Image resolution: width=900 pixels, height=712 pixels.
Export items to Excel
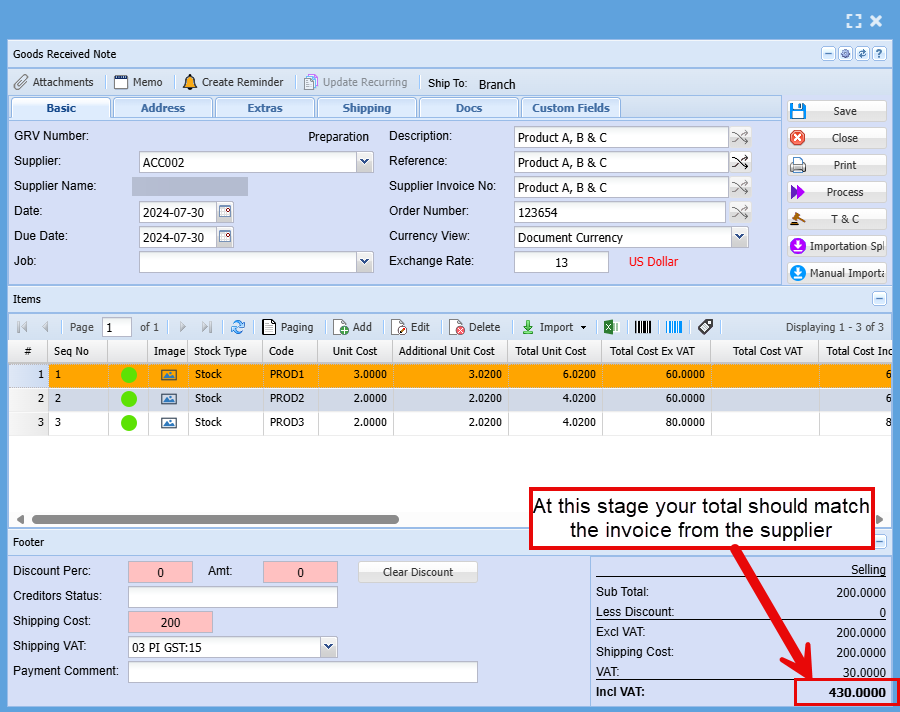click(611, 327)
